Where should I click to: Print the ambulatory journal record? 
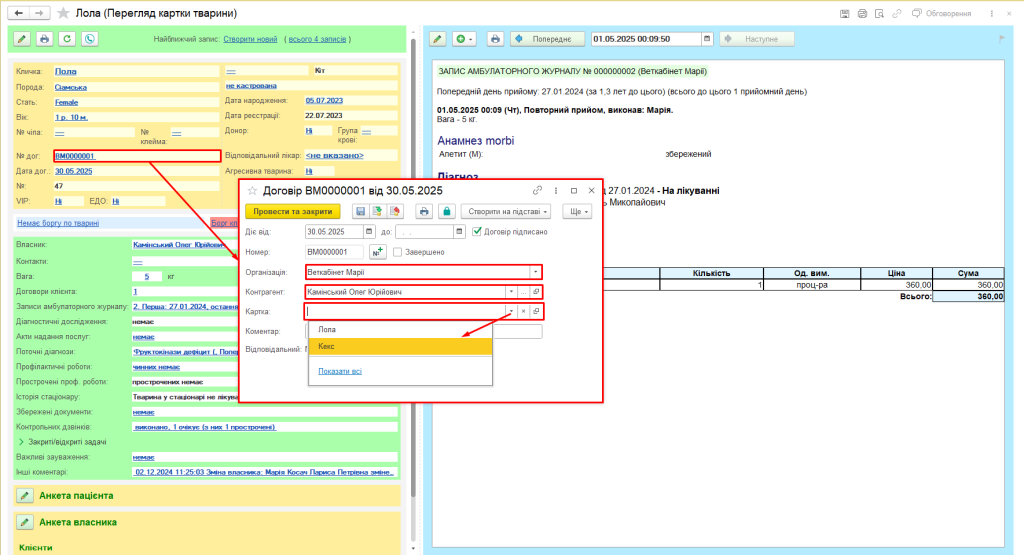click(x=495, y=39)
